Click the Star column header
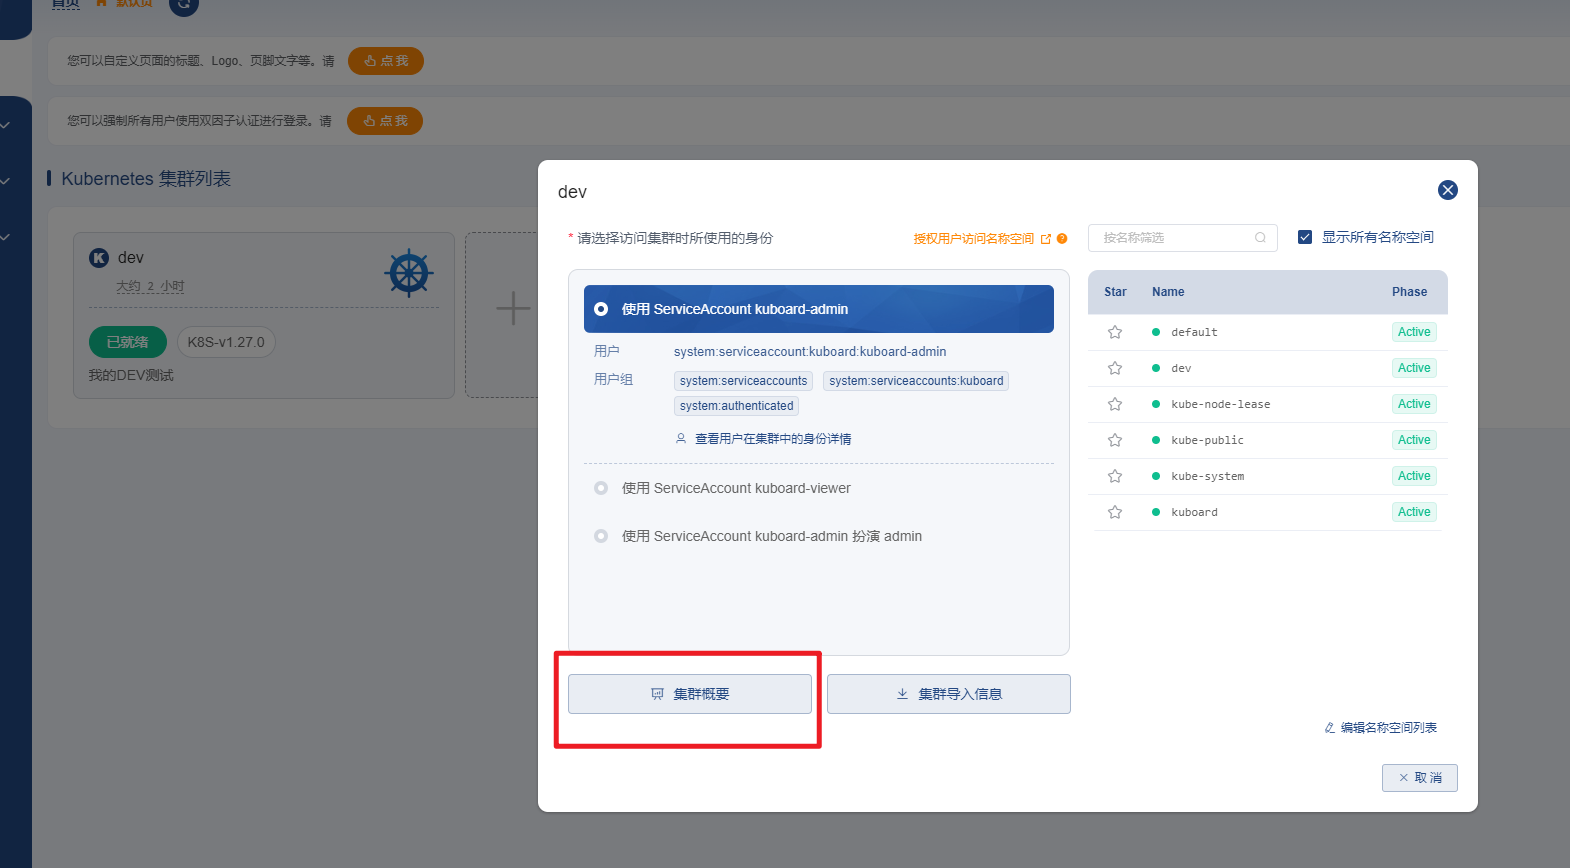 point(1115,292)
